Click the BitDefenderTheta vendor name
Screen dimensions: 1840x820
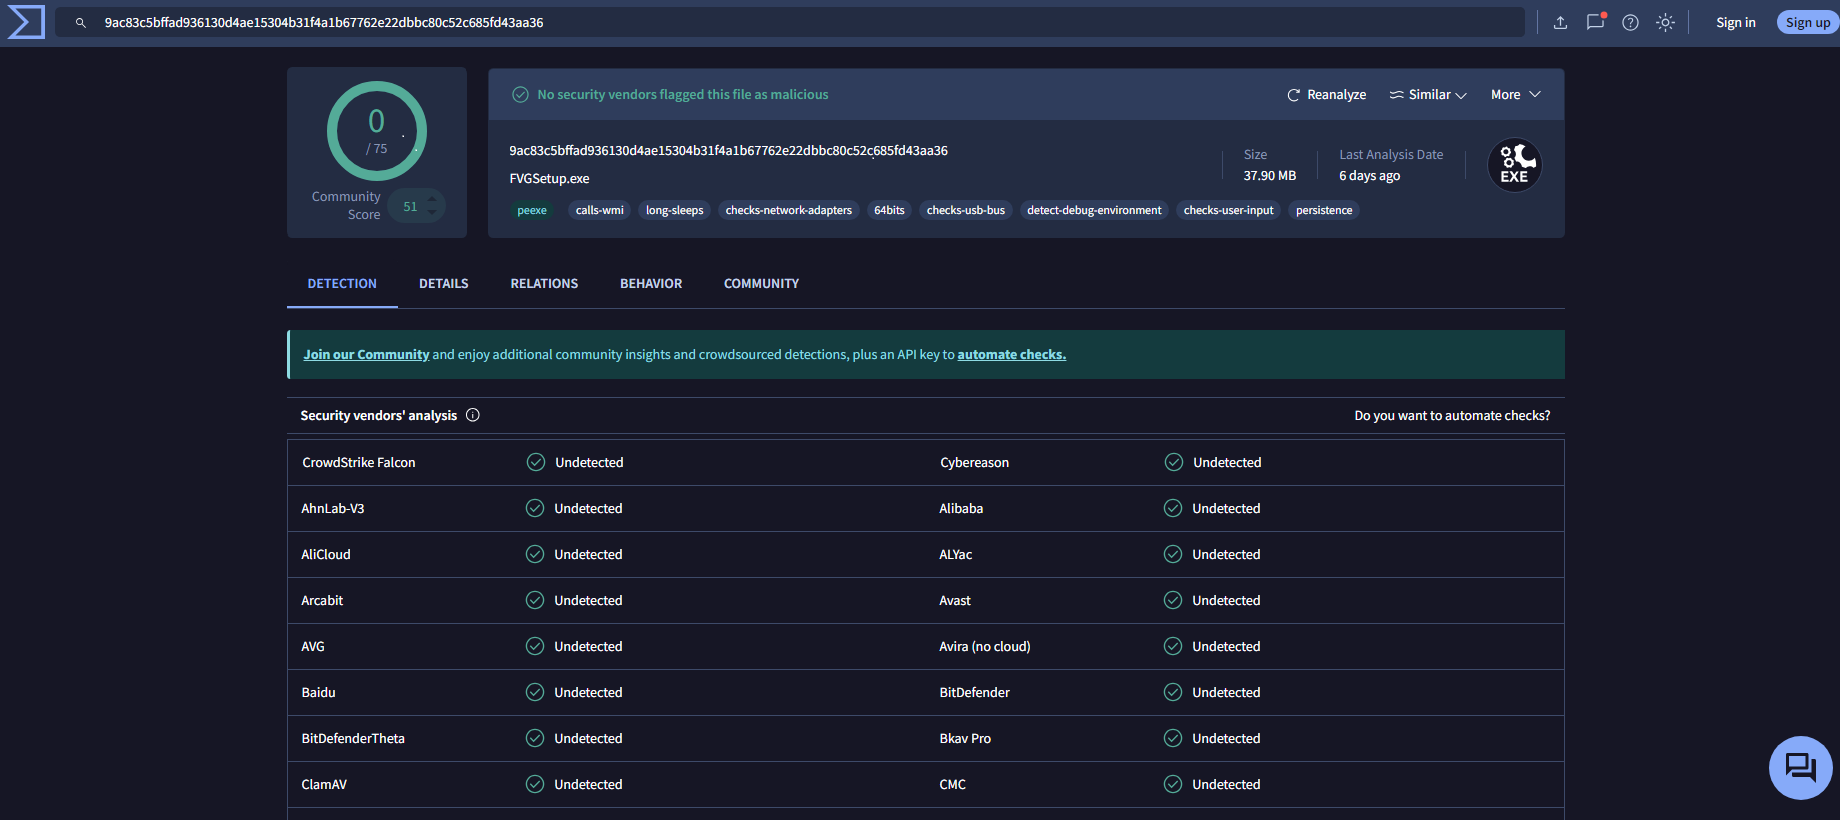point(353,739)
